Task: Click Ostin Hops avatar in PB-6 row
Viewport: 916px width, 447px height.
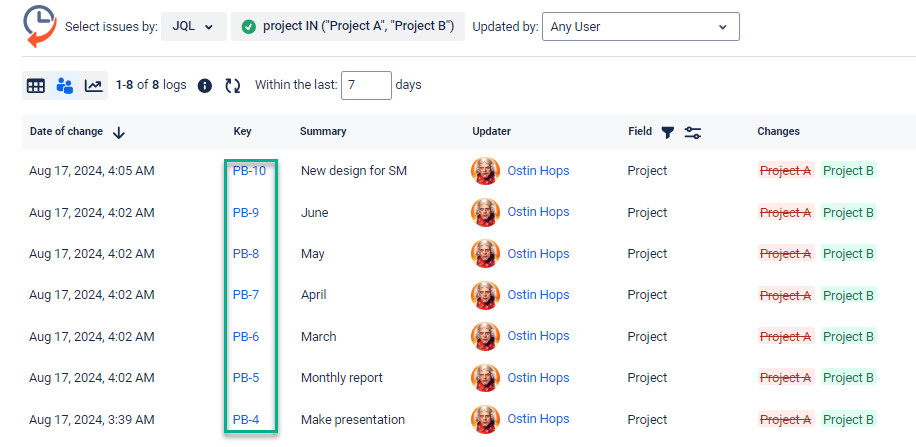Action: [485, 336]
